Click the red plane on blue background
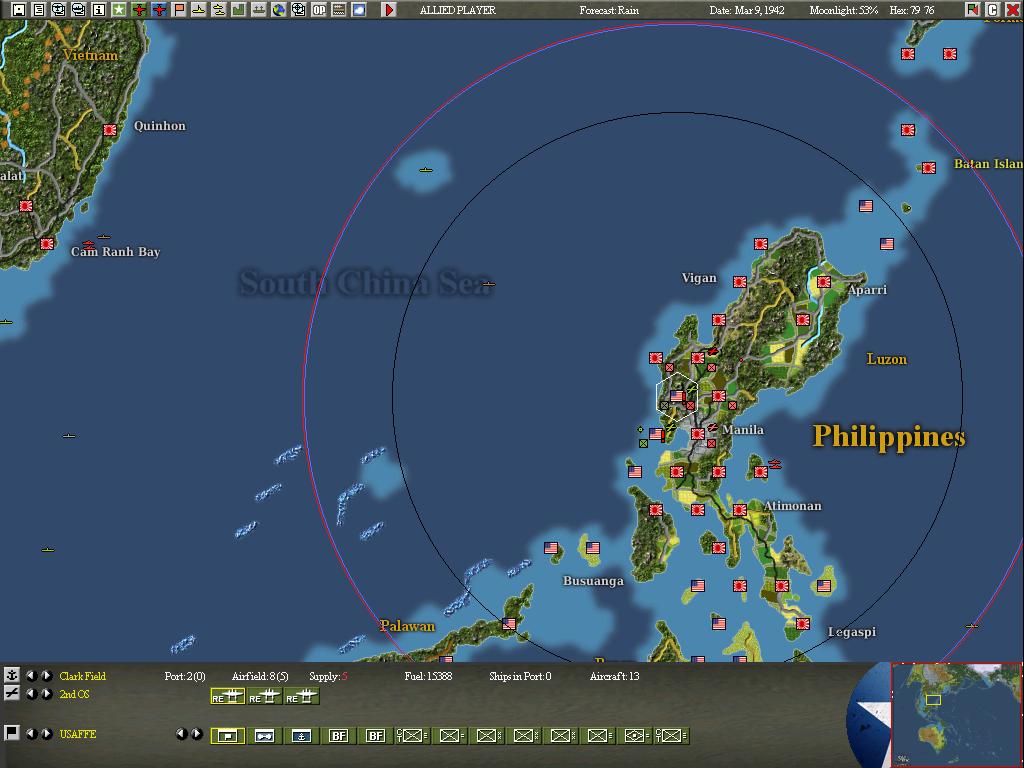The height and width of the screenshot is (768, 1024). (x=159, y=10)
